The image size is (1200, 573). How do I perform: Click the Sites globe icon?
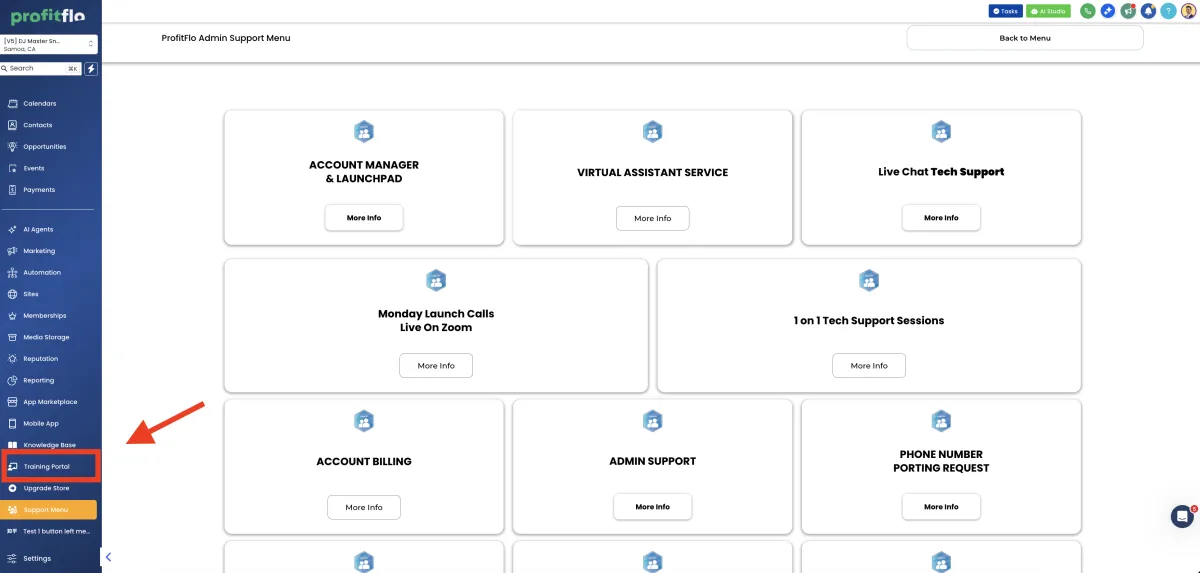[12, 294]
